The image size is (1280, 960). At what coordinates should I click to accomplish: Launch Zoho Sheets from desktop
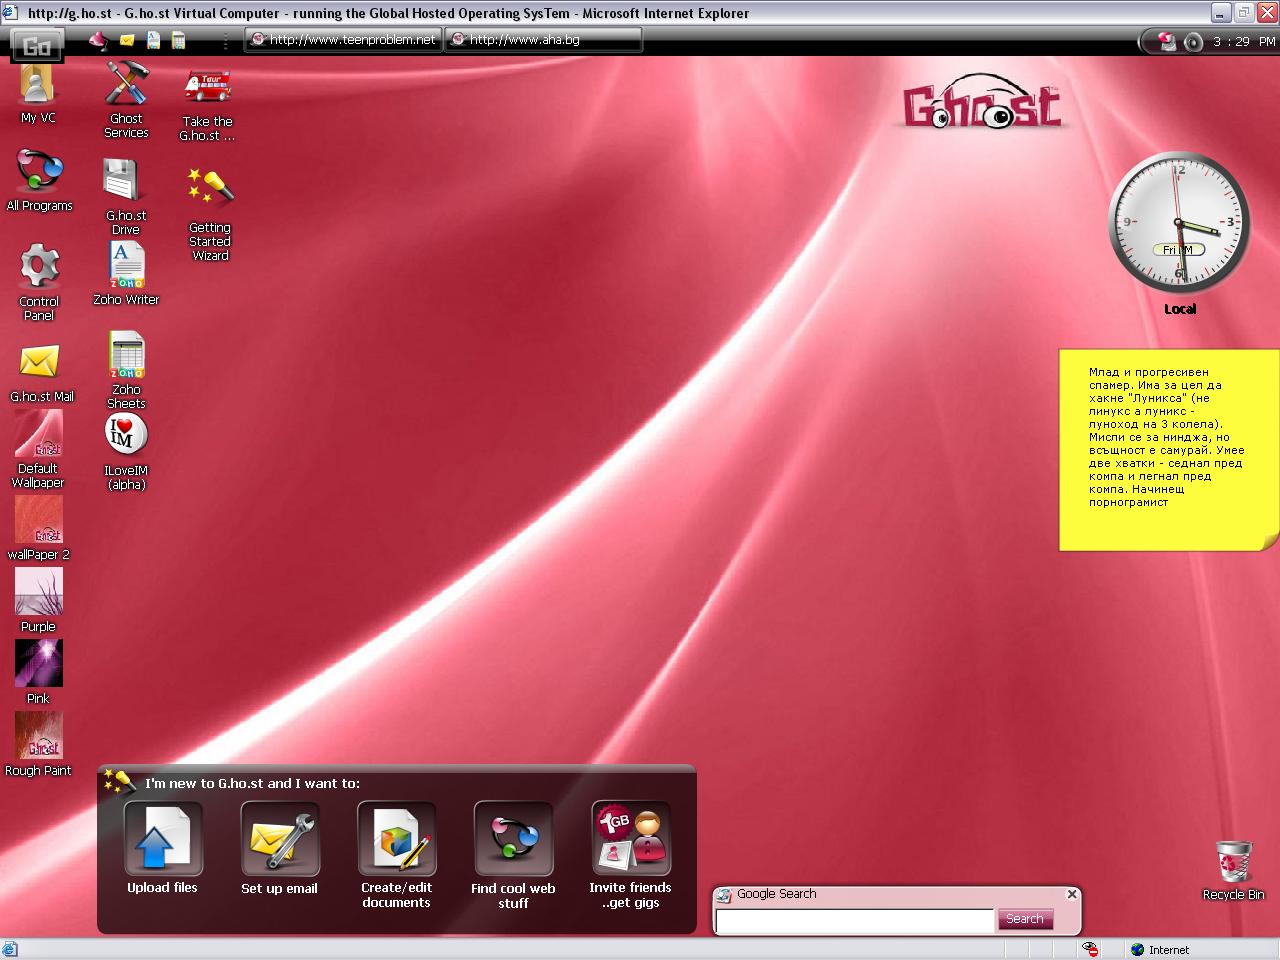126,370
